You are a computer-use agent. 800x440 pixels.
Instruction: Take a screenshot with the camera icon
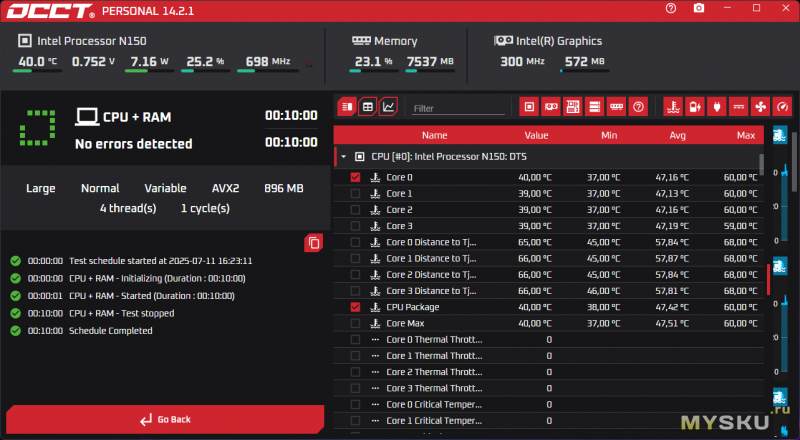pyautogui.click(x=699, y=8)
